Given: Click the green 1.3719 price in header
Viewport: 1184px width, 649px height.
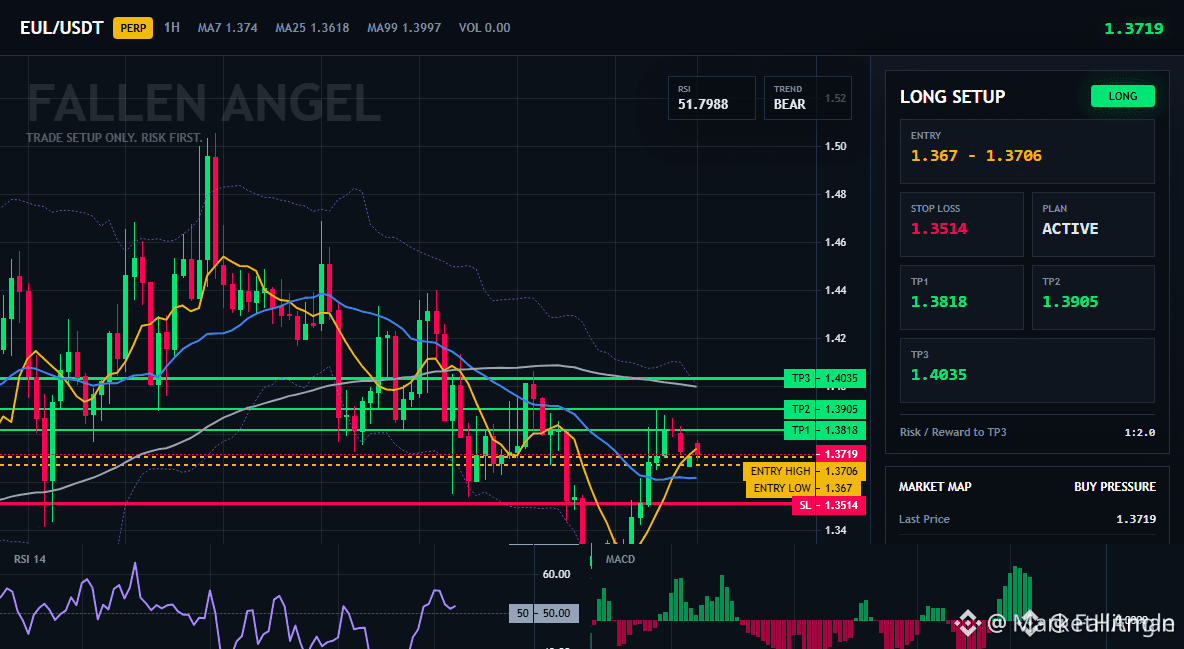Looking at the screenshot, I should [x=1133, y=29].
